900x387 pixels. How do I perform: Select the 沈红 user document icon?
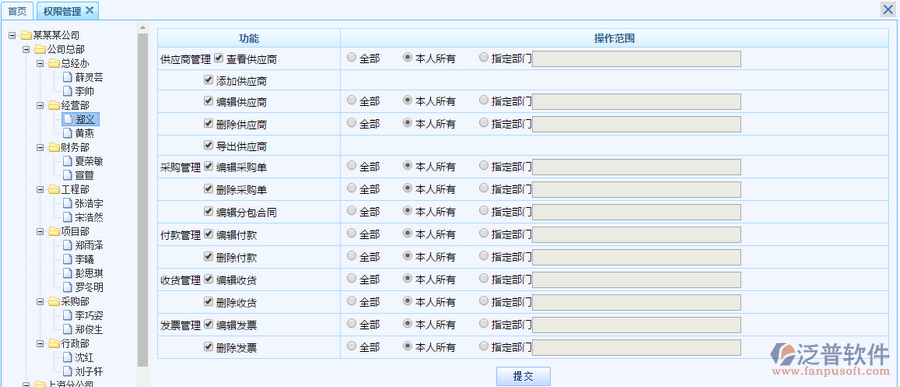[x=68, y=357]
